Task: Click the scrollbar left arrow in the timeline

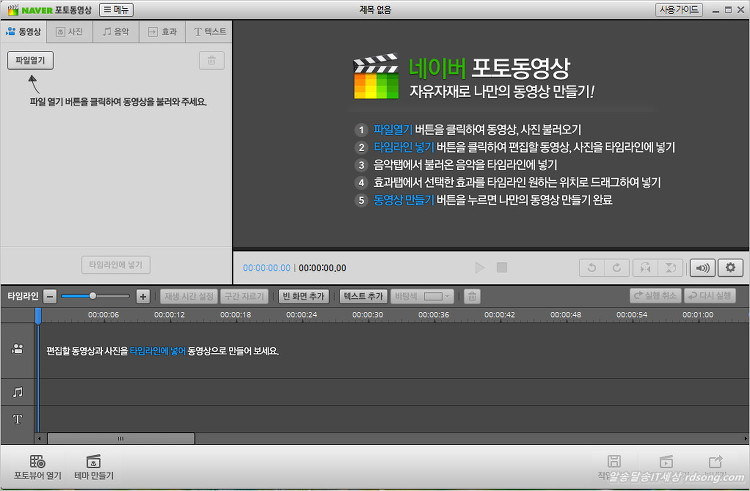Action: (40, 438)
